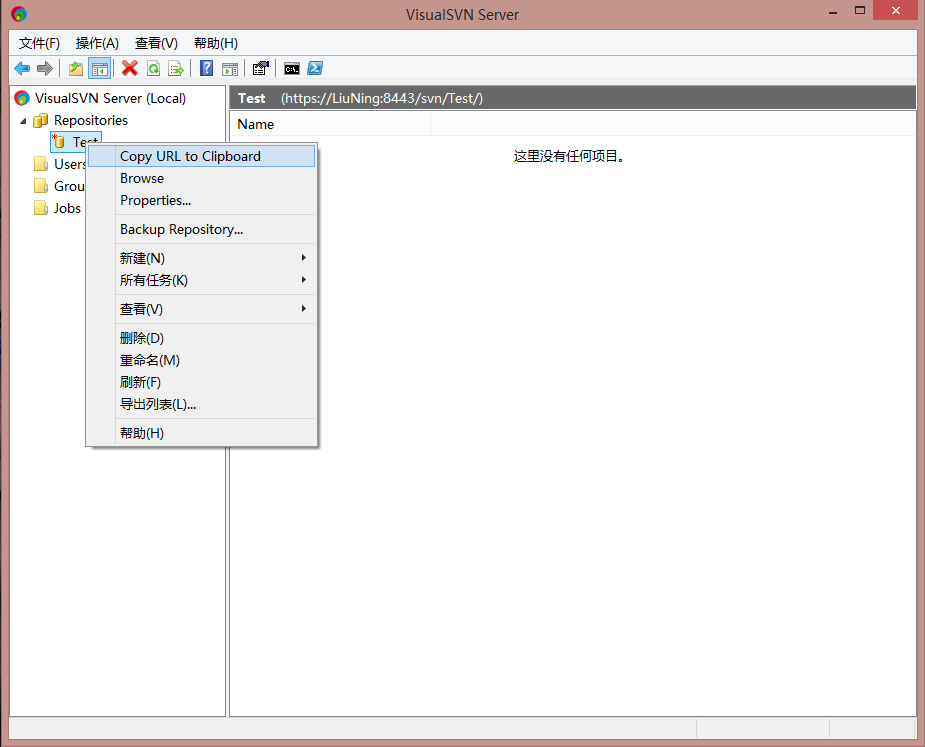925x747 pixels.
Task: Select the Repositories tree item label
Action: pos(91,120)
